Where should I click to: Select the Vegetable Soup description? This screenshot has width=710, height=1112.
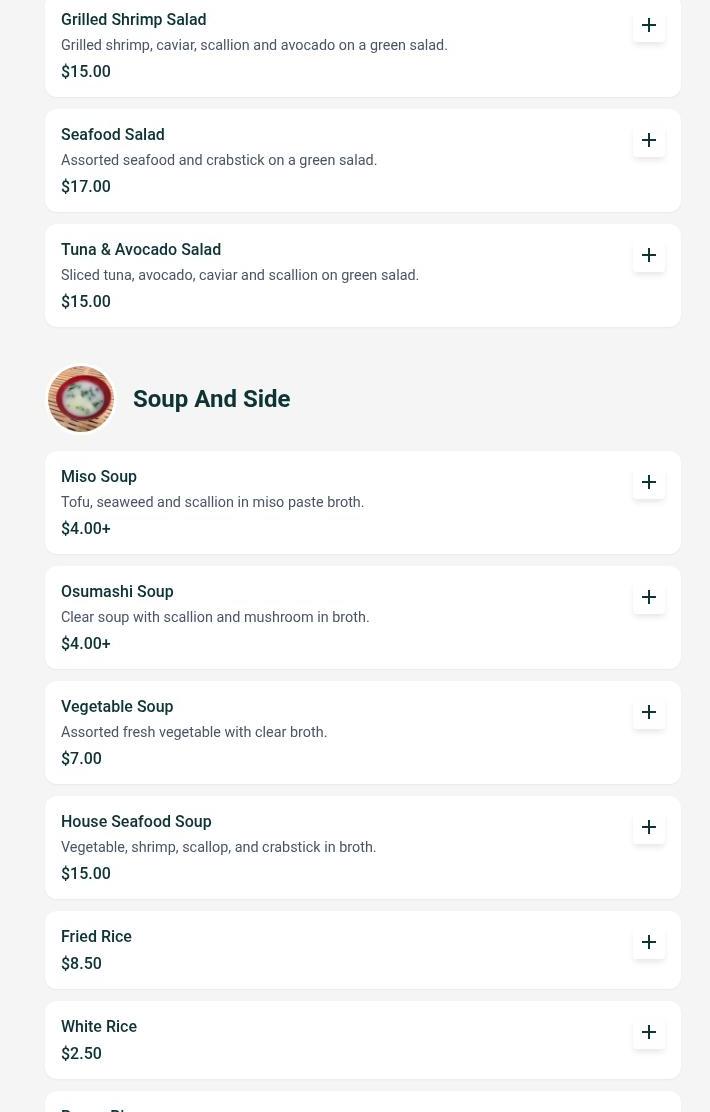point(194,733)
